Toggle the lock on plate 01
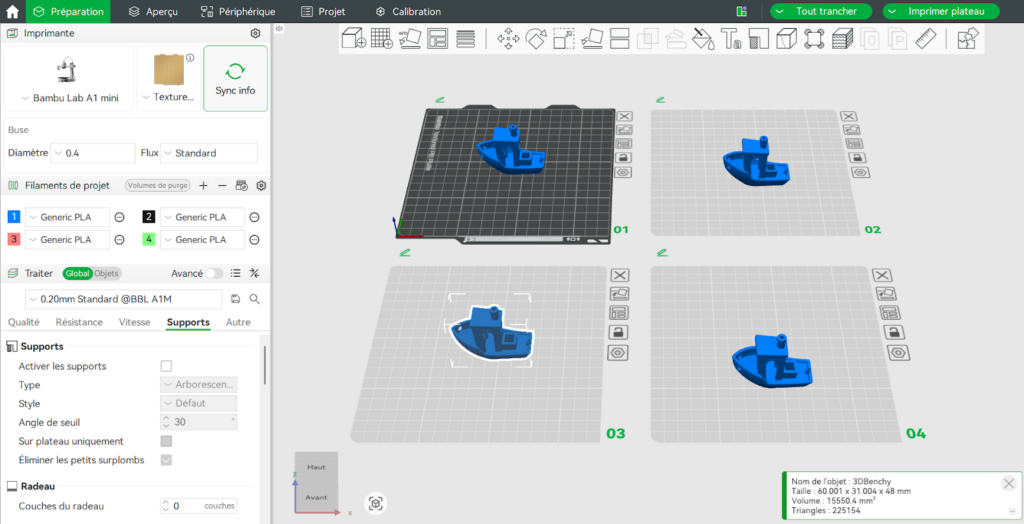This screenshot has height=524, width=1024. click(x=624, y=157)
